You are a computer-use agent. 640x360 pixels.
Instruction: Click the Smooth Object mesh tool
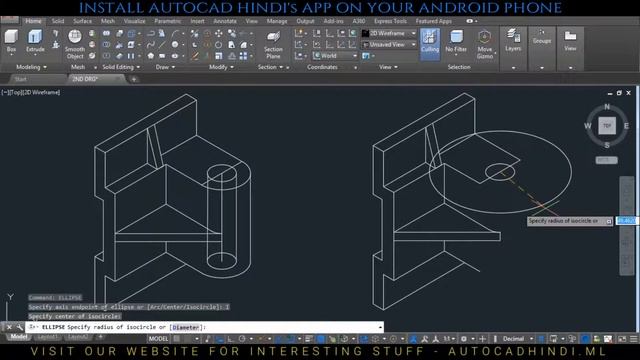[75, 44]
